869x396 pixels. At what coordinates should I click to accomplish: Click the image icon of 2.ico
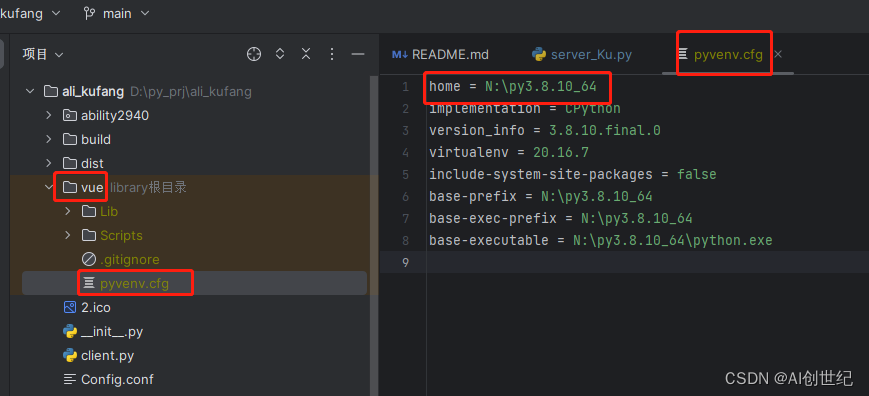(x=70, y=307)
